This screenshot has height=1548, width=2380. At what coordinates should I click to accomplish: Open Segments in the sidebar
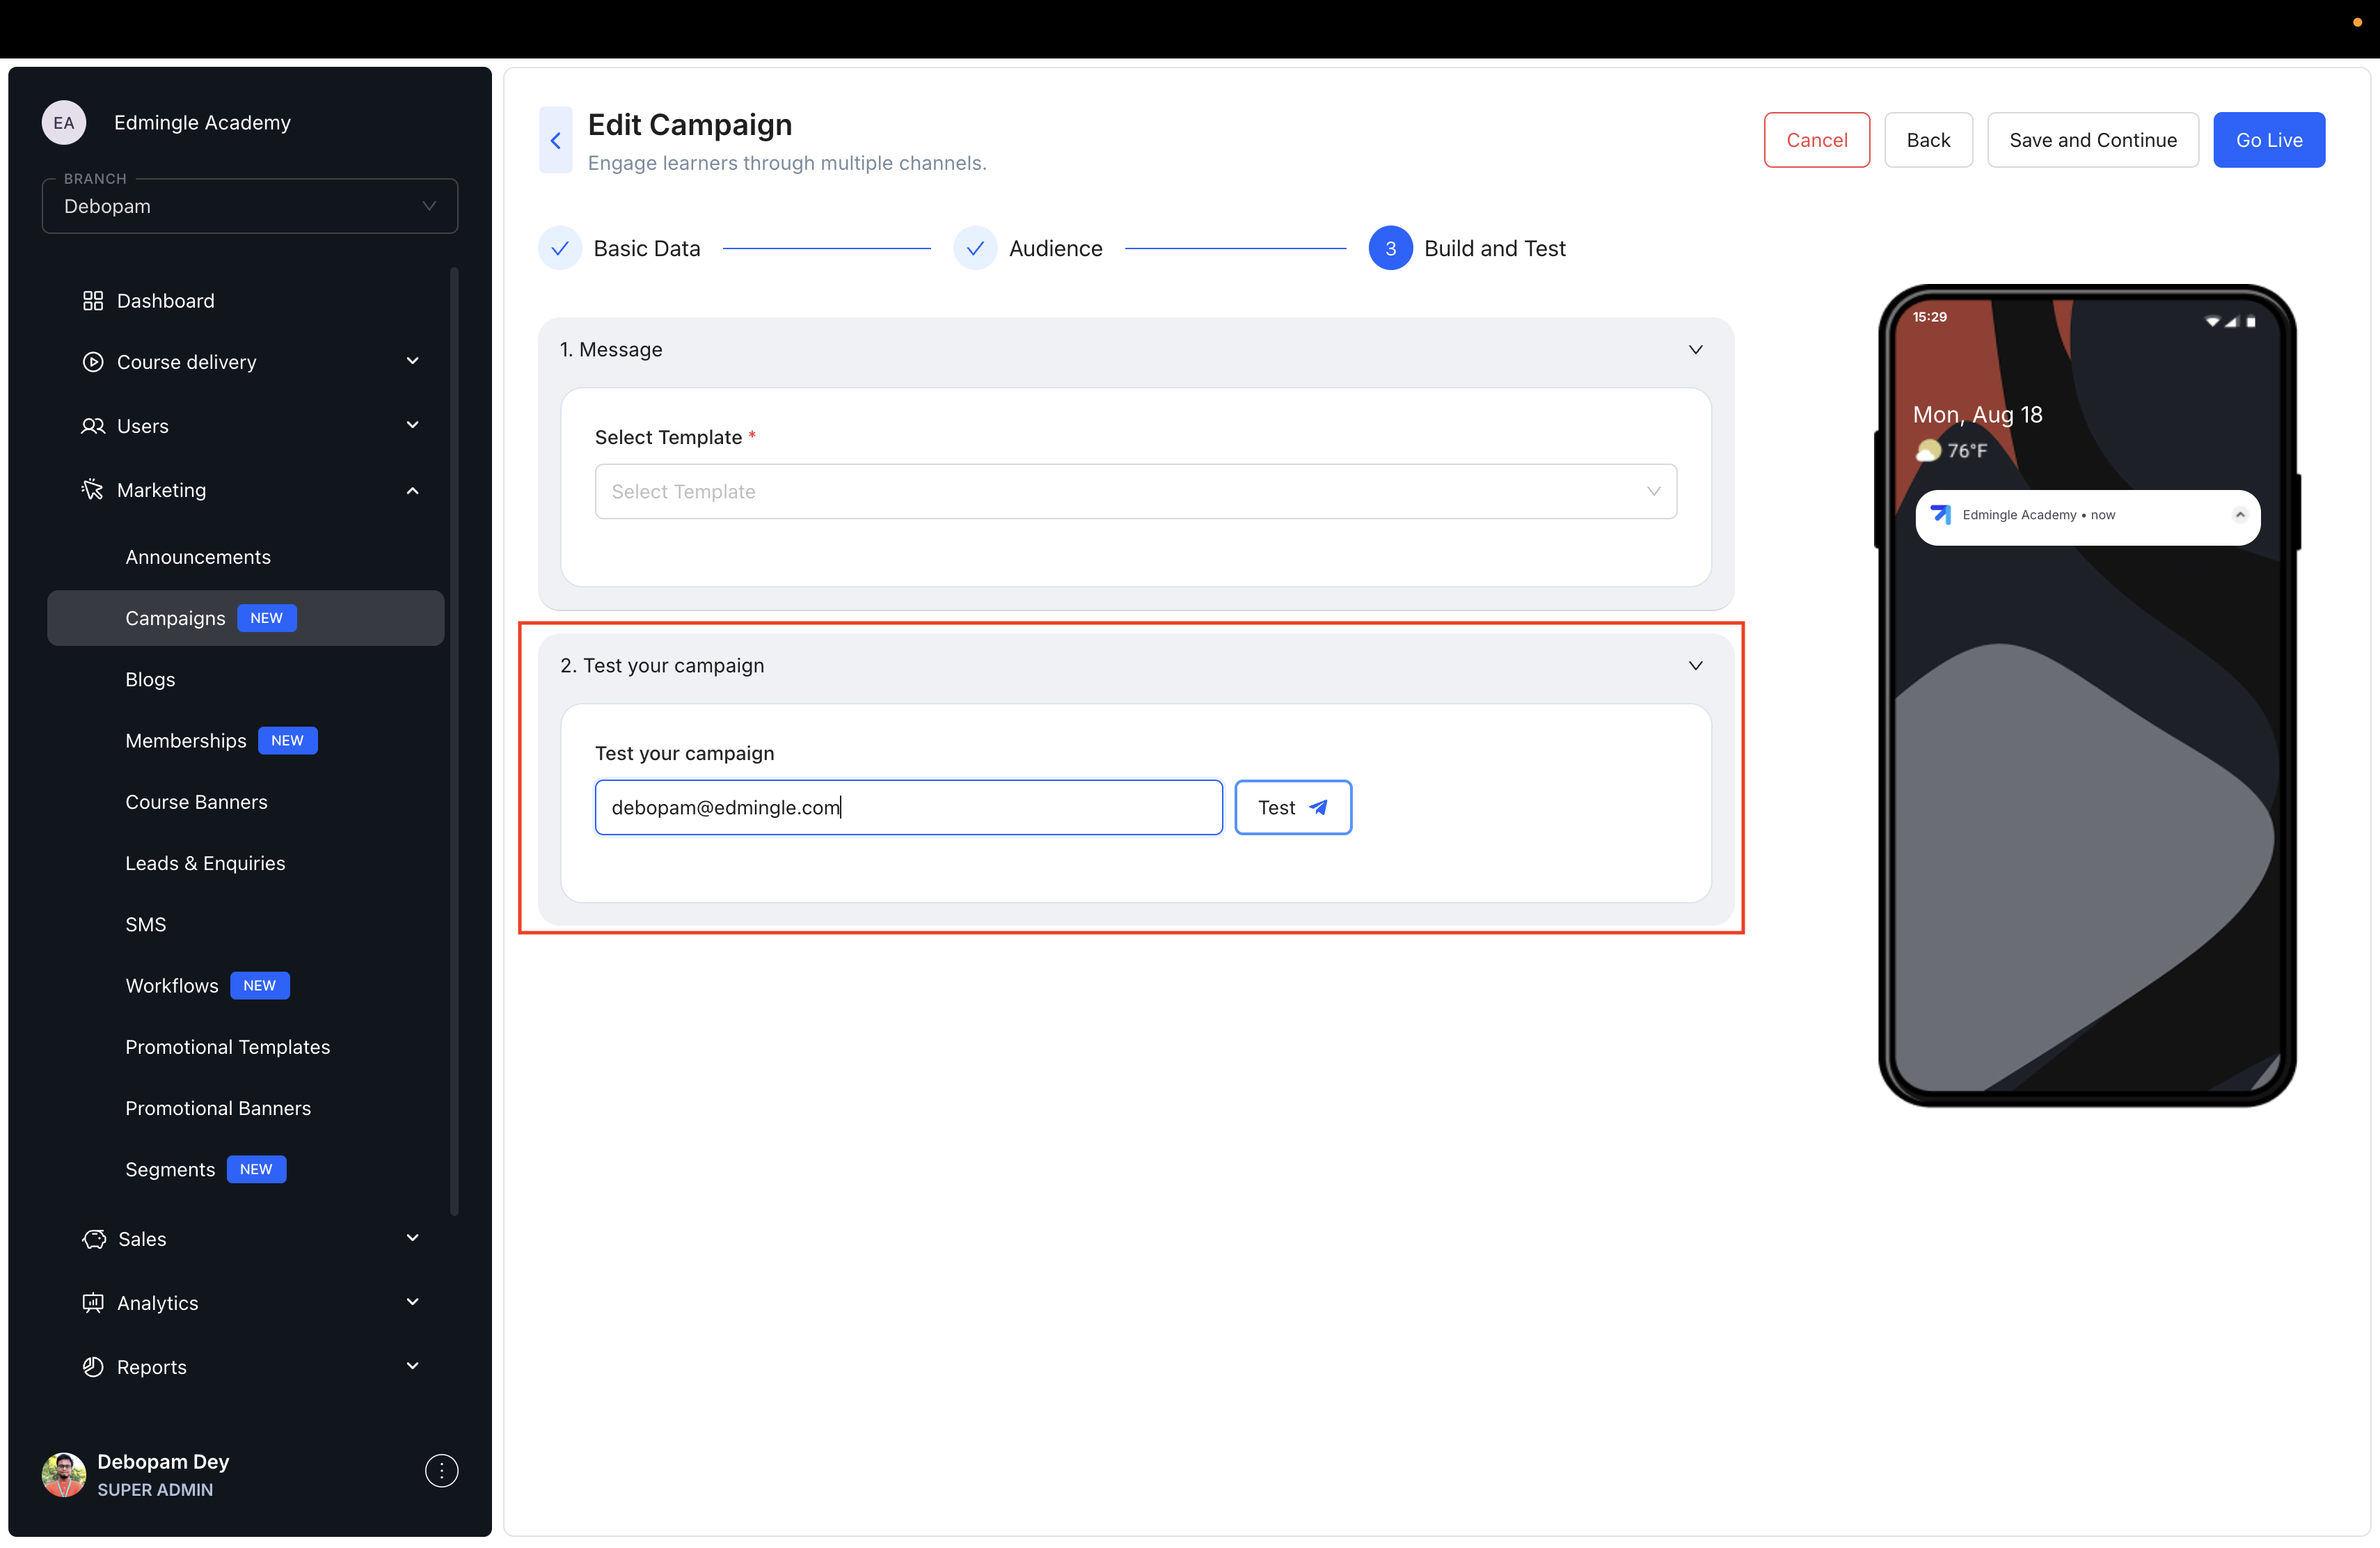tap(170, 1170)
